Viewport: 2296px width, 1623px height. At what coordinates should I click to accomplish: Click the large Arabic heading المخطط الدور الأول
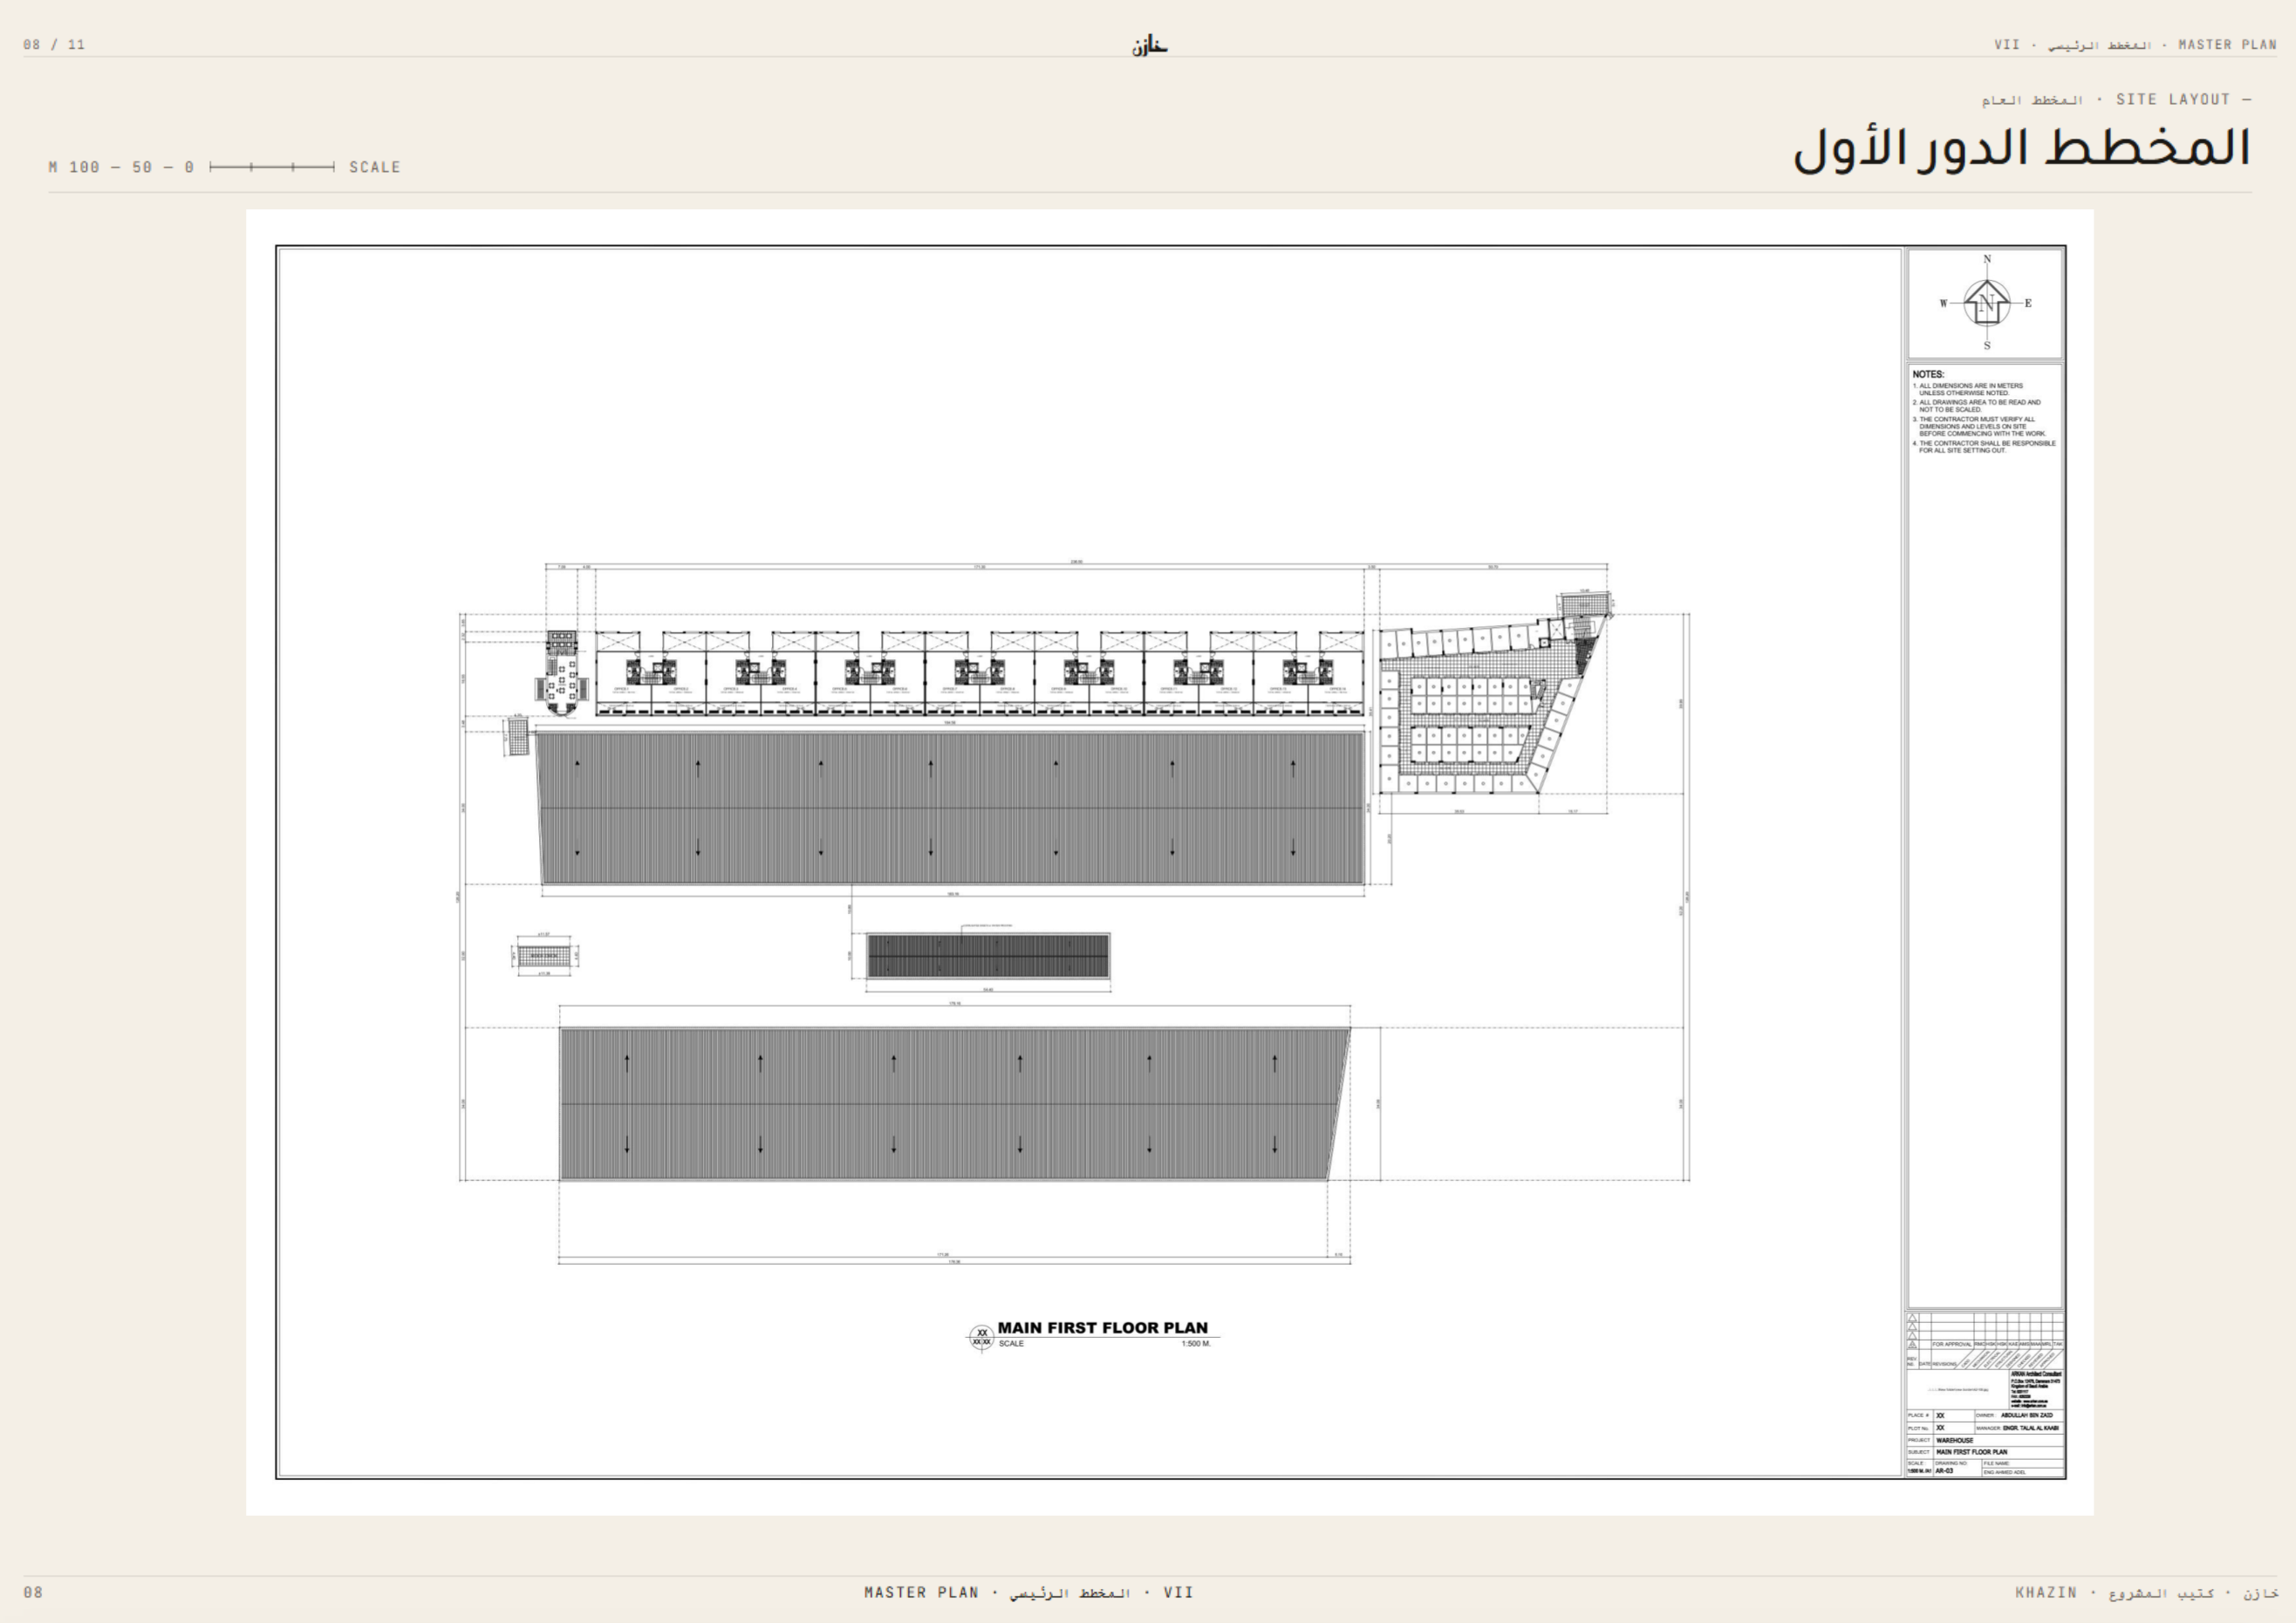pyautogui.click(x=2021, y=148)
